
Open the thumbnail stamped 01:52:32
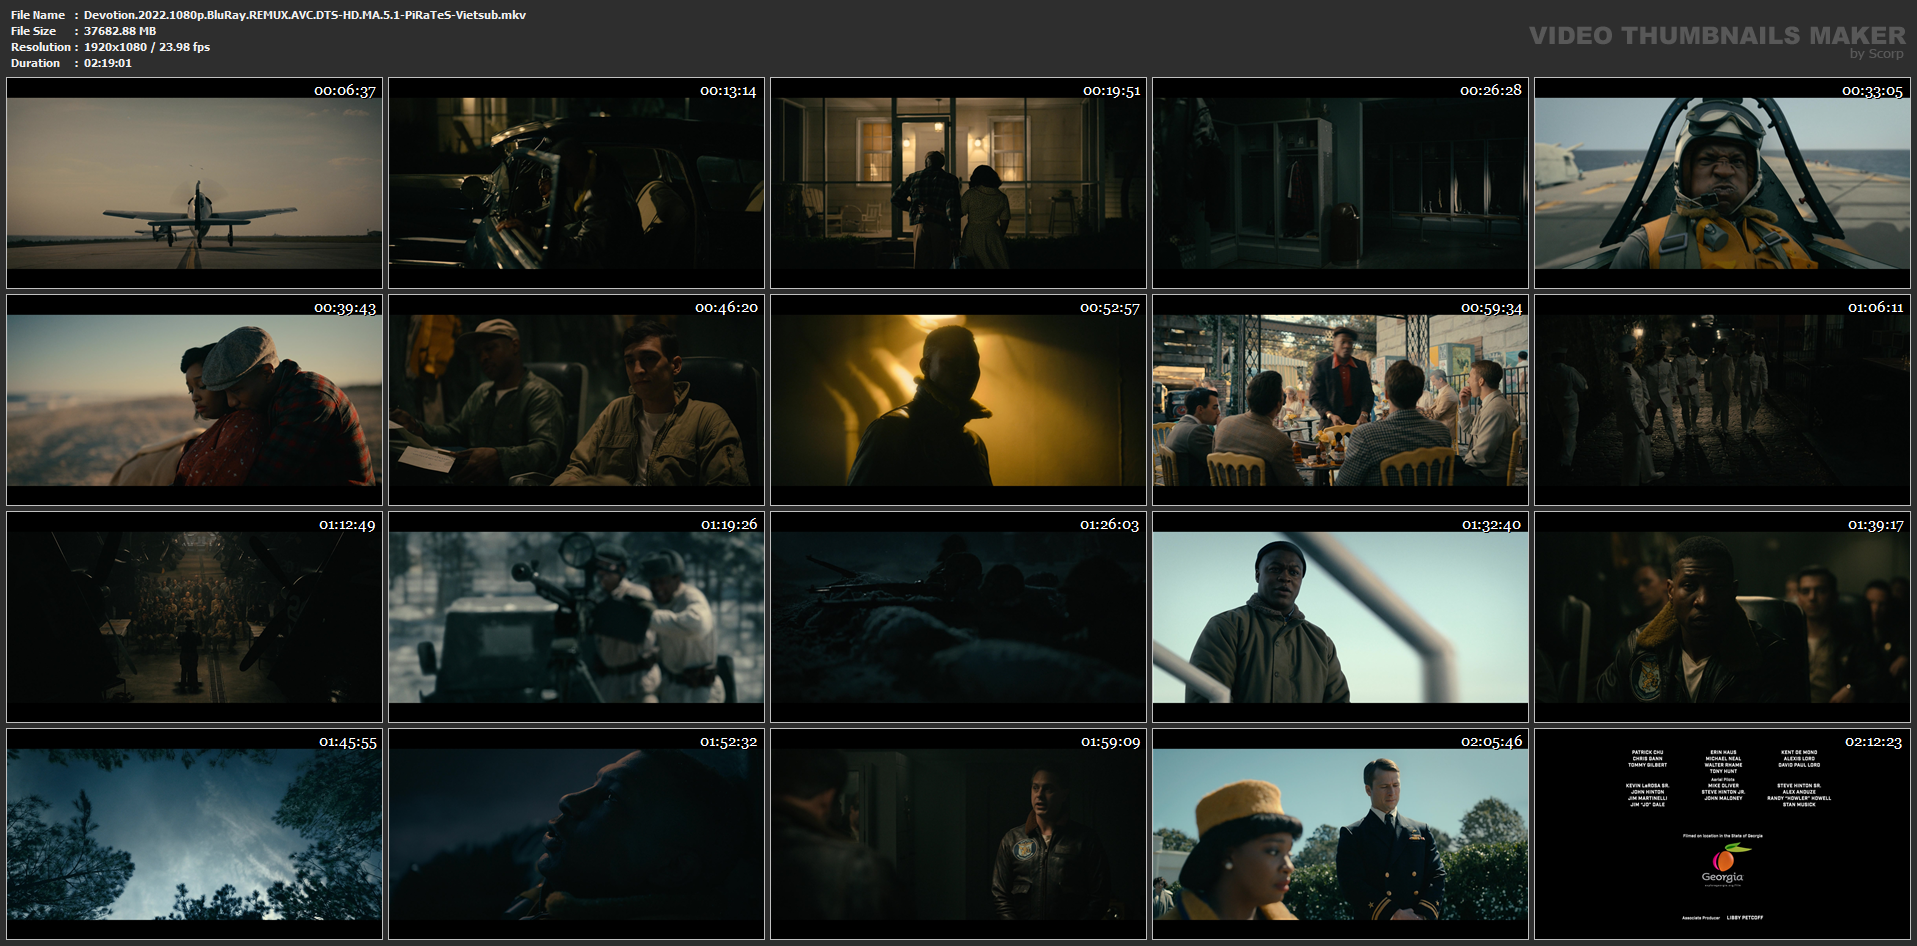point(576,834)
